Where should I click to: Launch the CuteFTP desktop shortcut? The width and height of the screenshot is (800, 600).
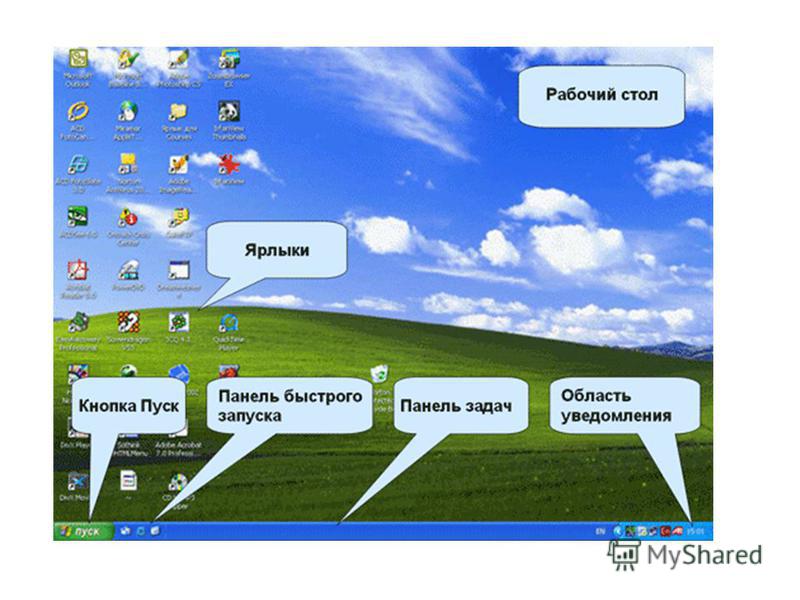coord(179,217)
